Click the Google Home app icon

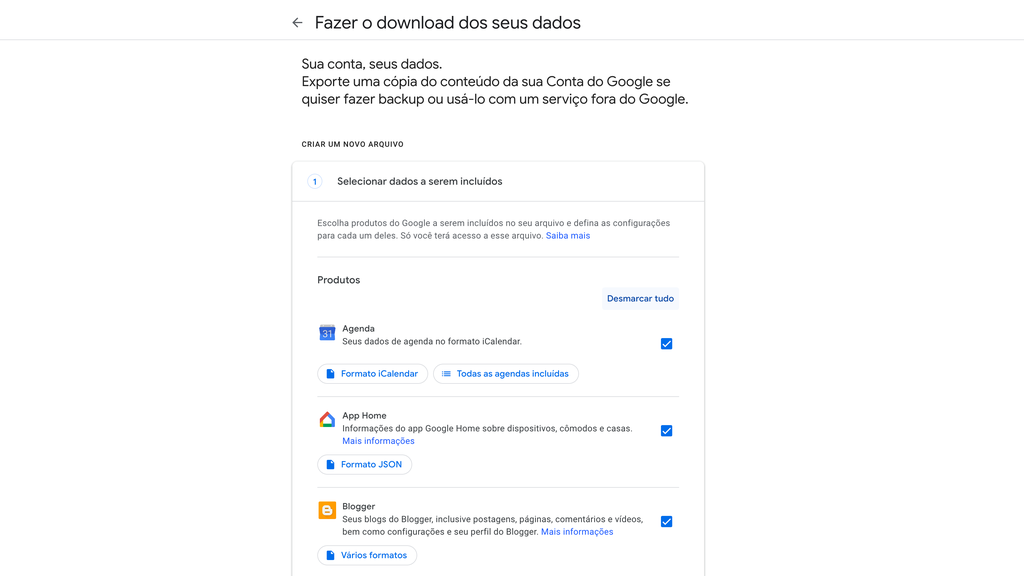(327, 419)
